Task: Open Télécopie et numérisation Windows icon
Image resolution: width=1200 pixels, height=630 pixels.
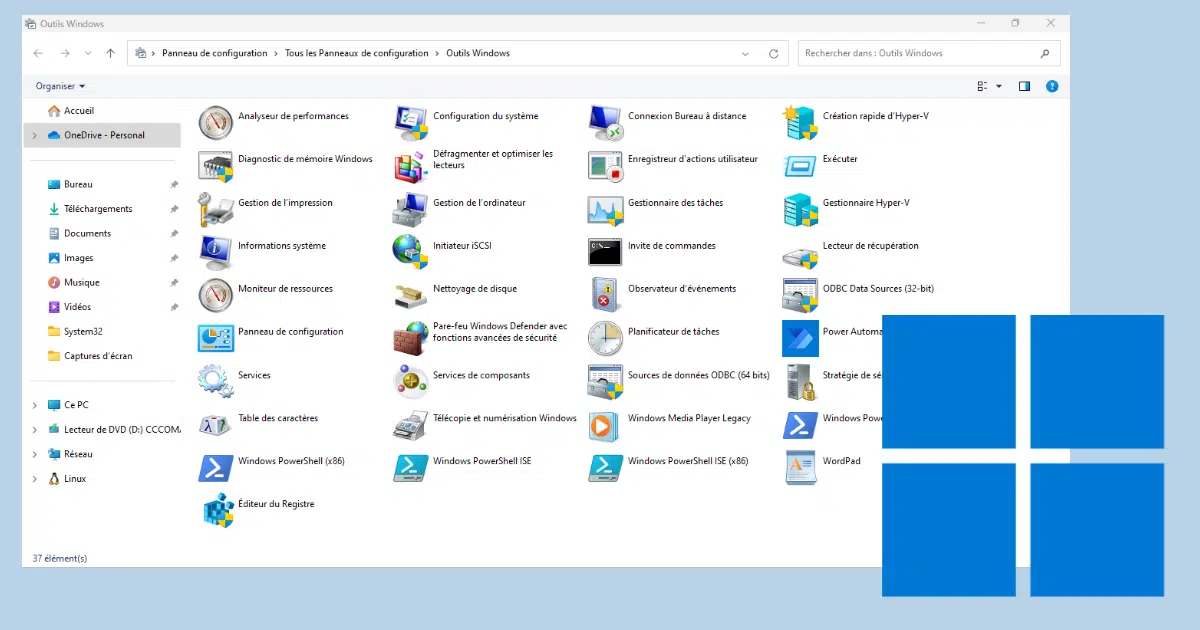Action: [x=410, y=424]
